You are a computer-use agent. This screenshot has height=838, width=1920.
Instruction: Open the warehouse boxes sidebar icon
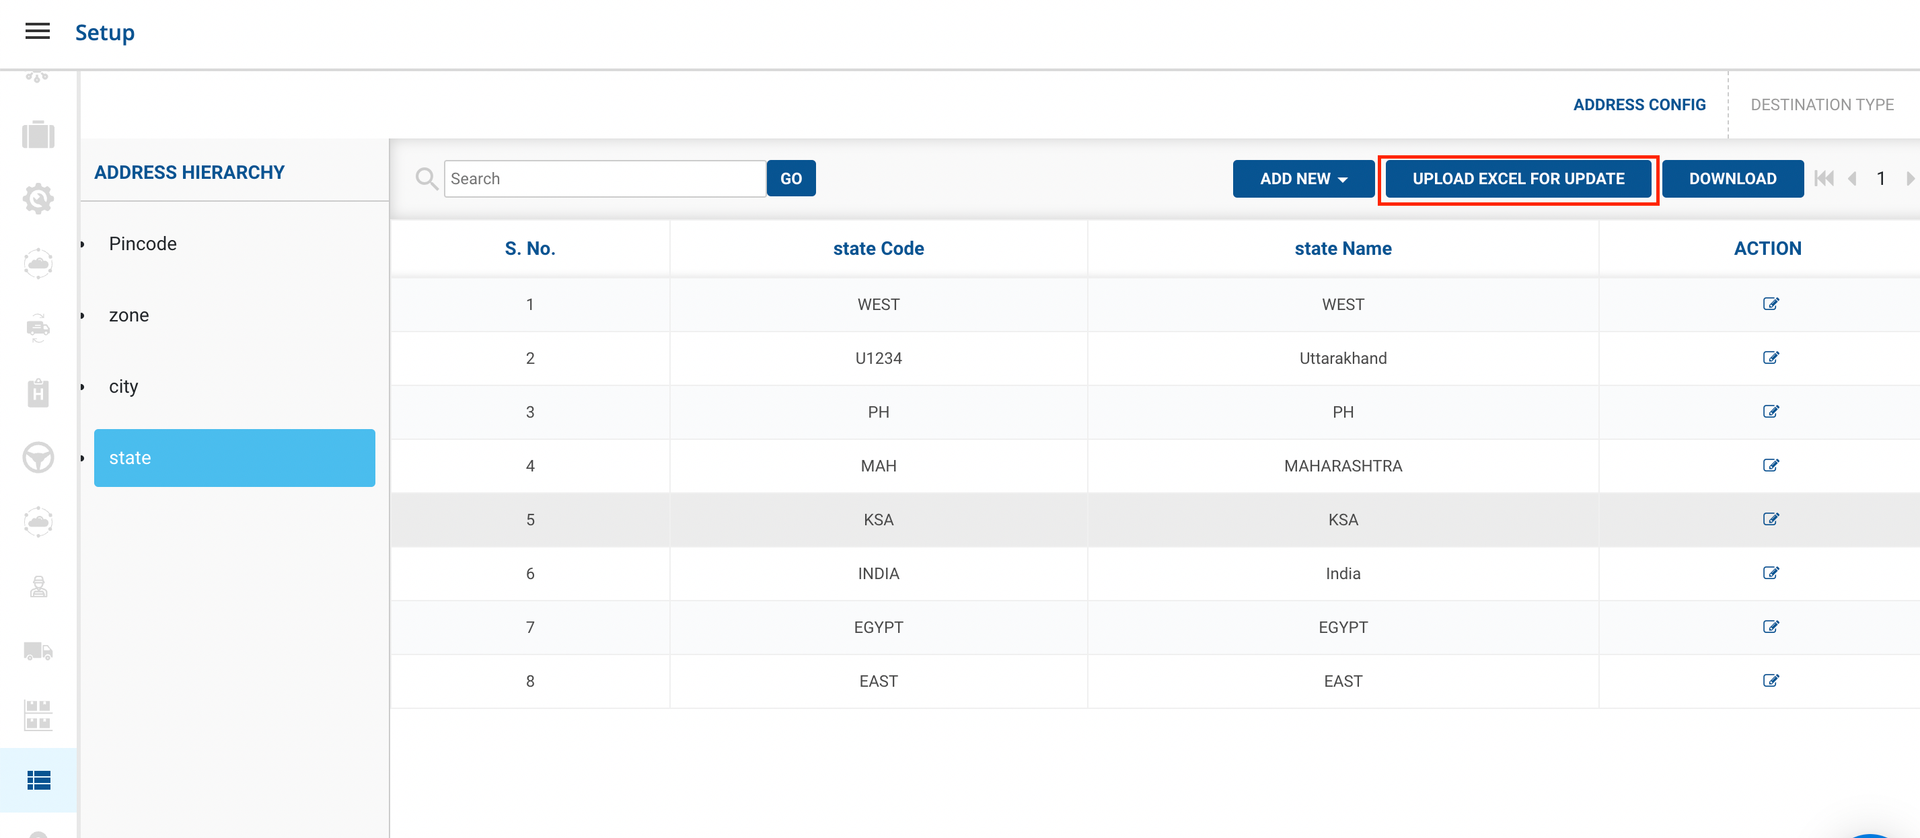click(x=38, y=715)
